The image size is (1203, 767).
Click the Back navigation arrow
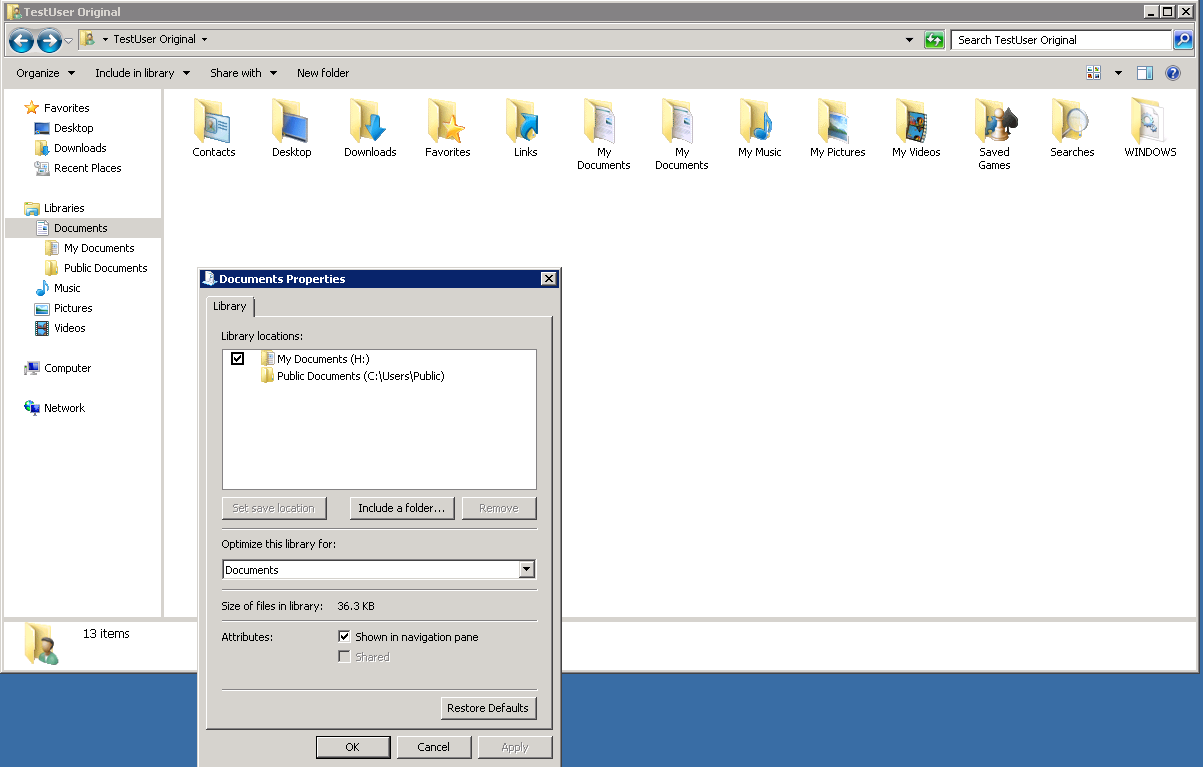(21, 40)
